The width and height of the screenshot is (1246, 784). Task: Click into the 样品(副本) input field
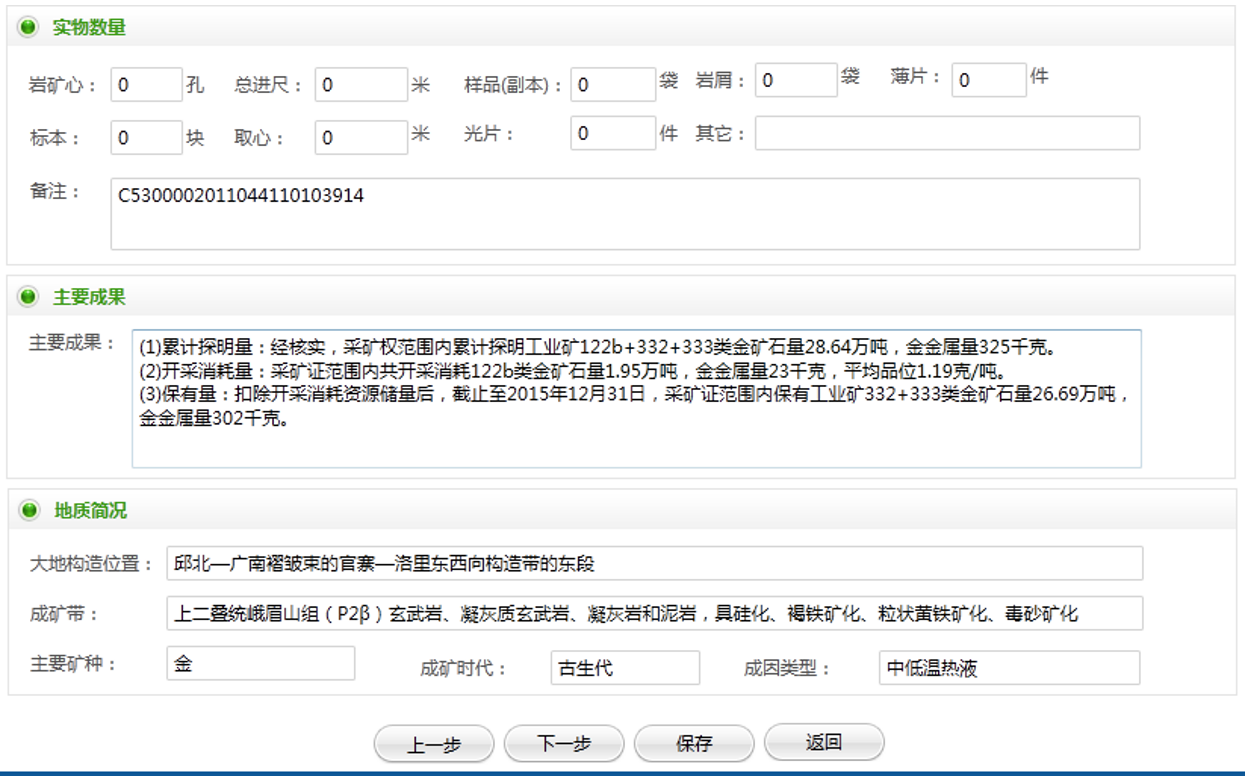coord(613,85)
